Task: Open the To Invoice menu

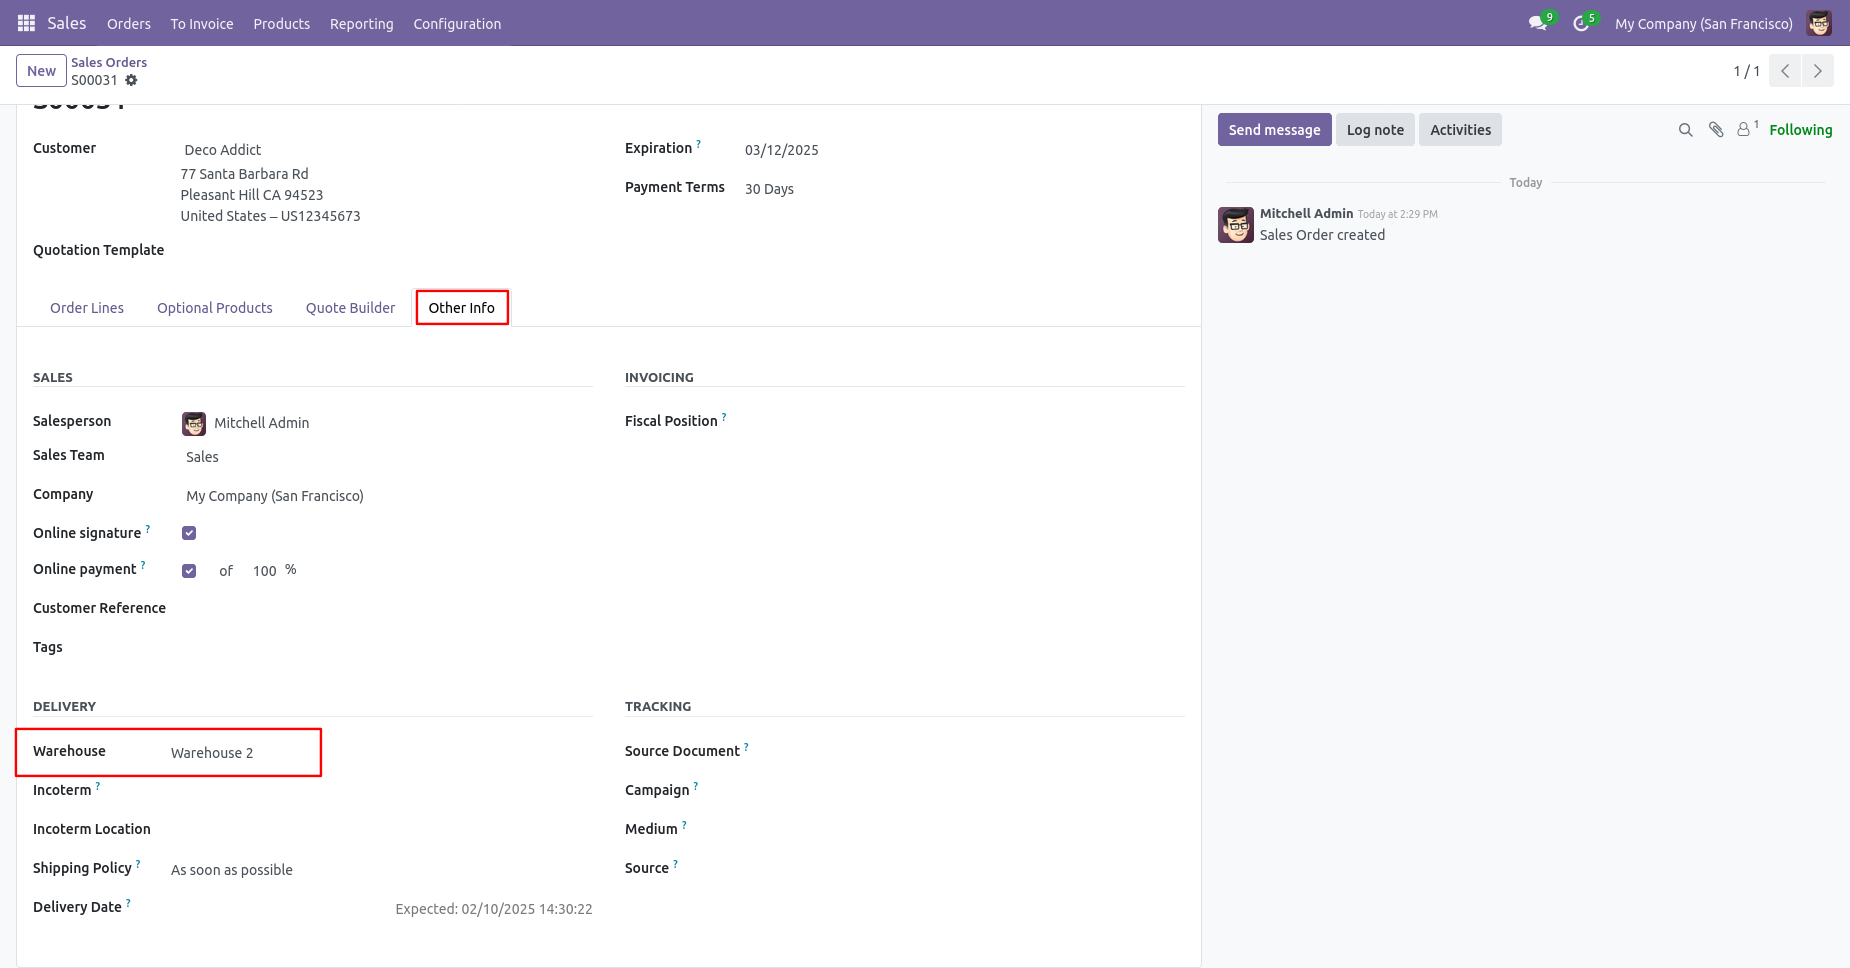Action: pyautogui.click(x=202, y=23)
